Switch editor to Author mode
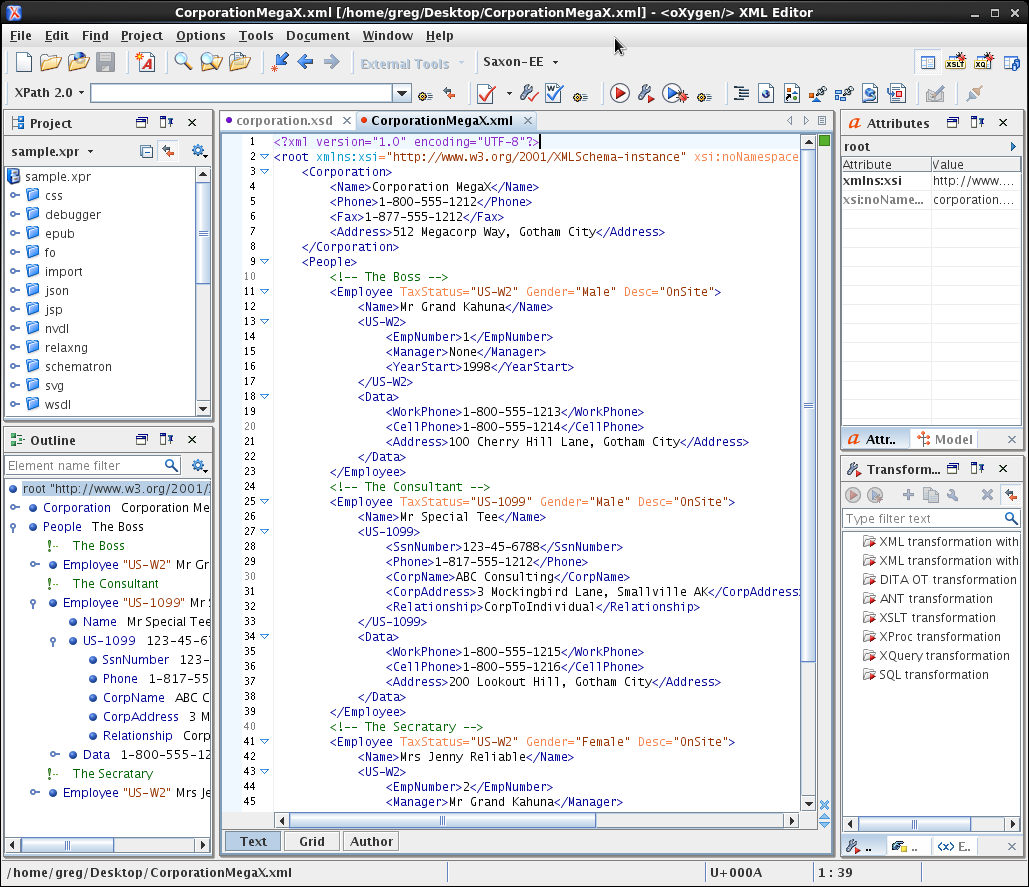The image size is (1029, 887). point(371,841)
